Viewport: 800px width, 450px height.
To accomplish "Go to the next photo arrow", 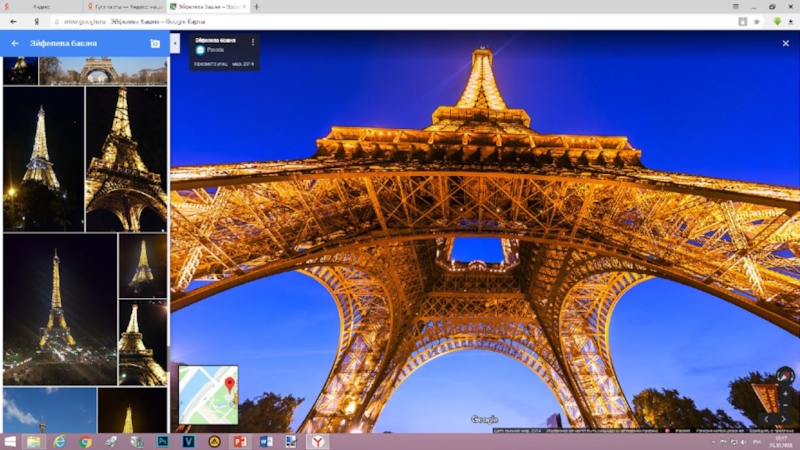I will (x=784, y=419).
